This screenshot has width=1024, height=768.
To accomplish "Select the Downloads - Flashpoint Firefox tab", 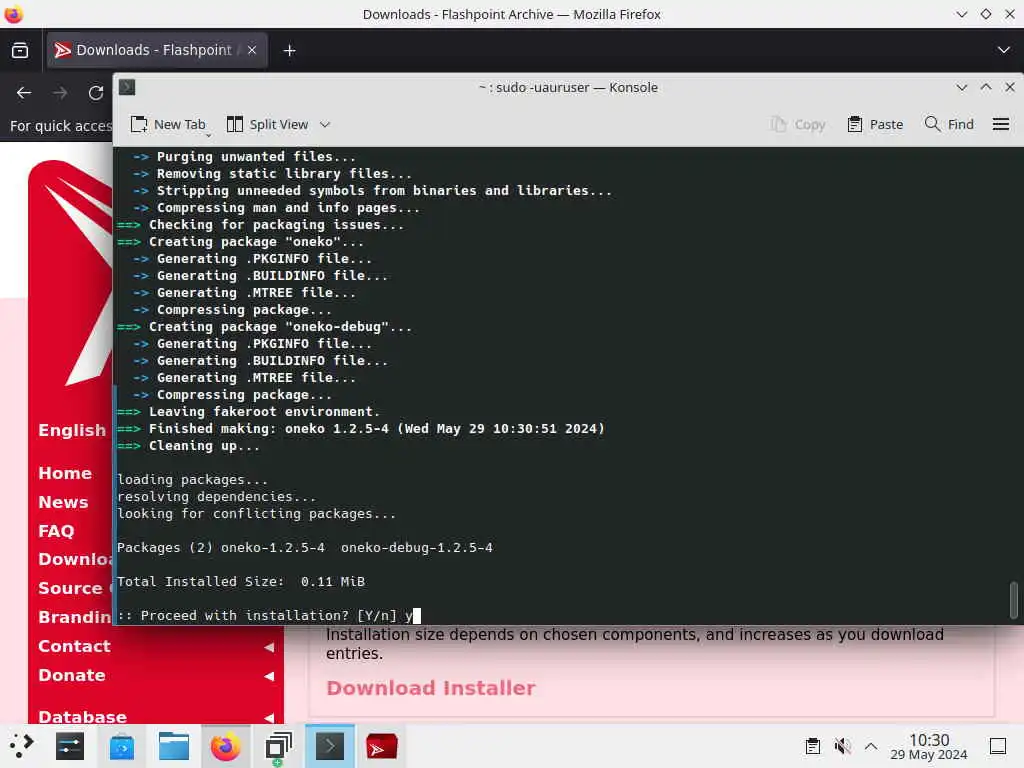I will click(157, 50).
